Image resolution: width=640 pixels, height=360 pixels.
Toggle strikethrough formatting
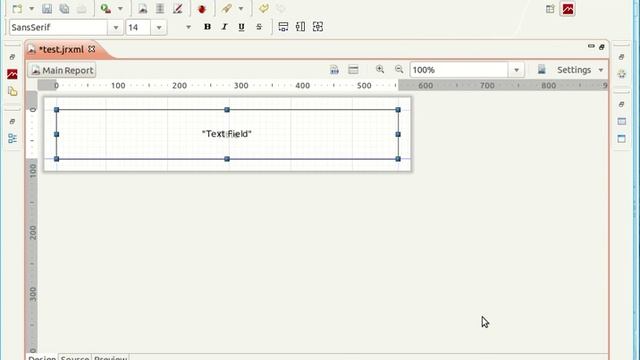pyautogui.click(x=259, y=27)
